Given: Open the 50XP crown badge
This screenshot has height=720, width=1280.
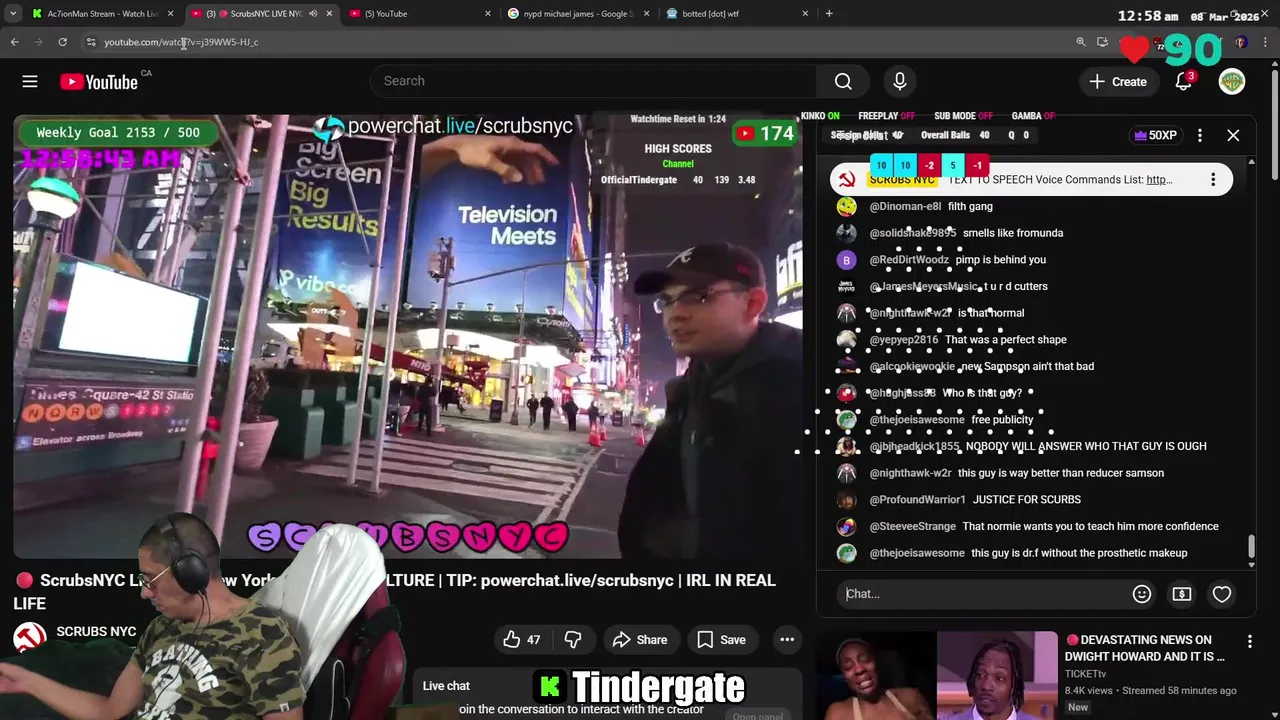Looking at the screenshot, I should coord(1155,135).
